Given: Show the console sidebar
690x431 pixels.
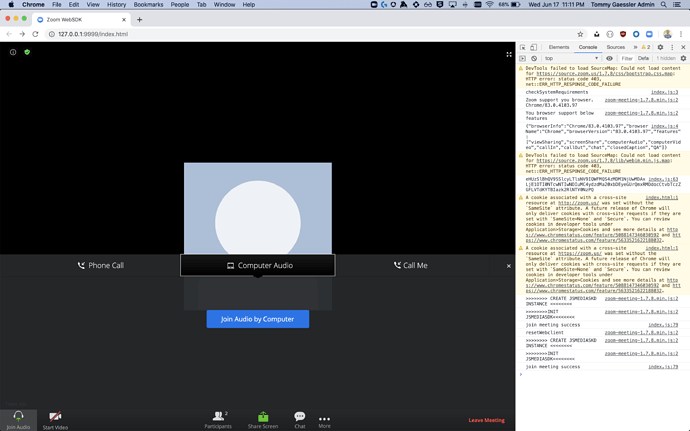Looking at the screenshot, I should [x=522, y=58].
